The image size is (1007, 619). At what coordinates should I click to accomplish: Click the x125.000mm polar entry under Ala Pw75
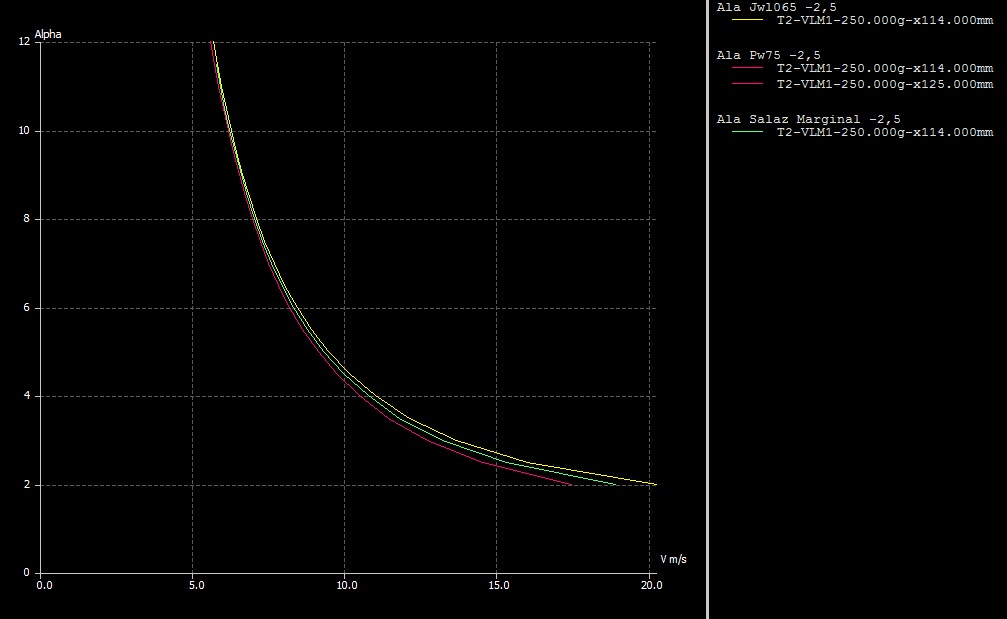click(885, 84)
